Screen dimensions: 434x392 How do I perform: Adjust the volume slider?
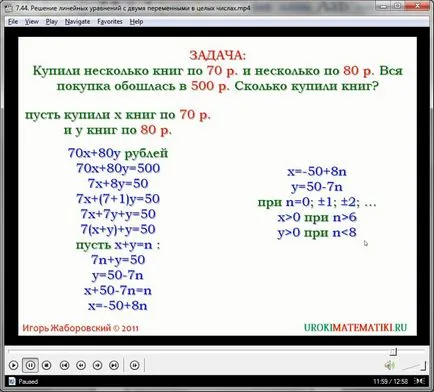pyautogui.click(x=413, y=366)
